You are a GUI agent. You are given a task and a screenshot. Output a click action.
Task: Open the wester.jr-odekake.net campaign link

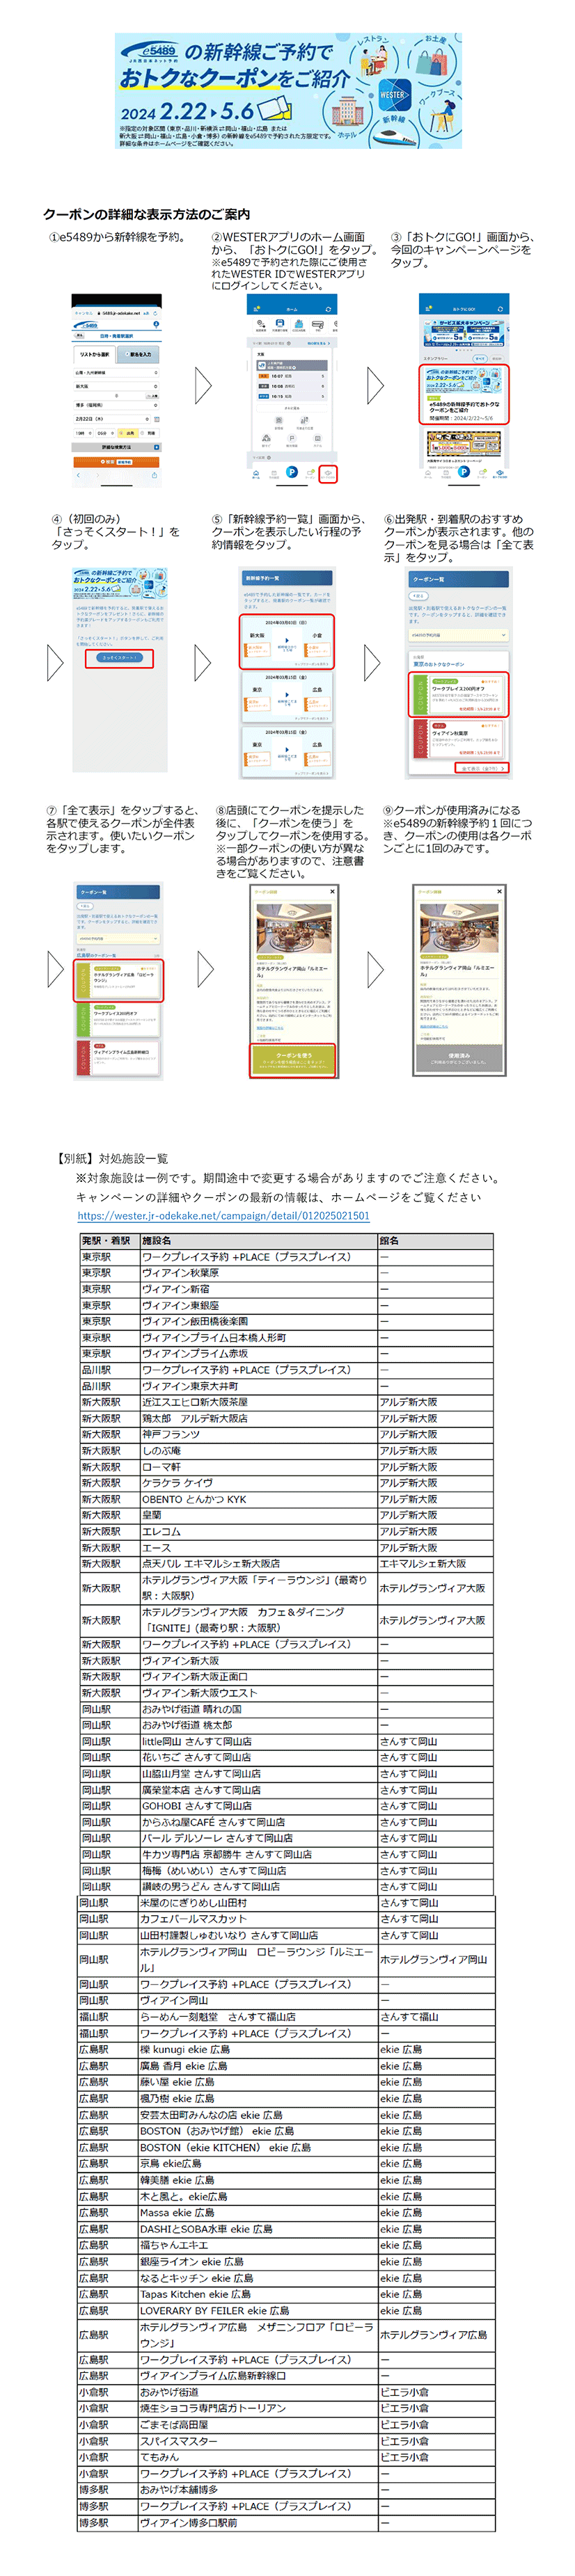(x=223, y=1215)
